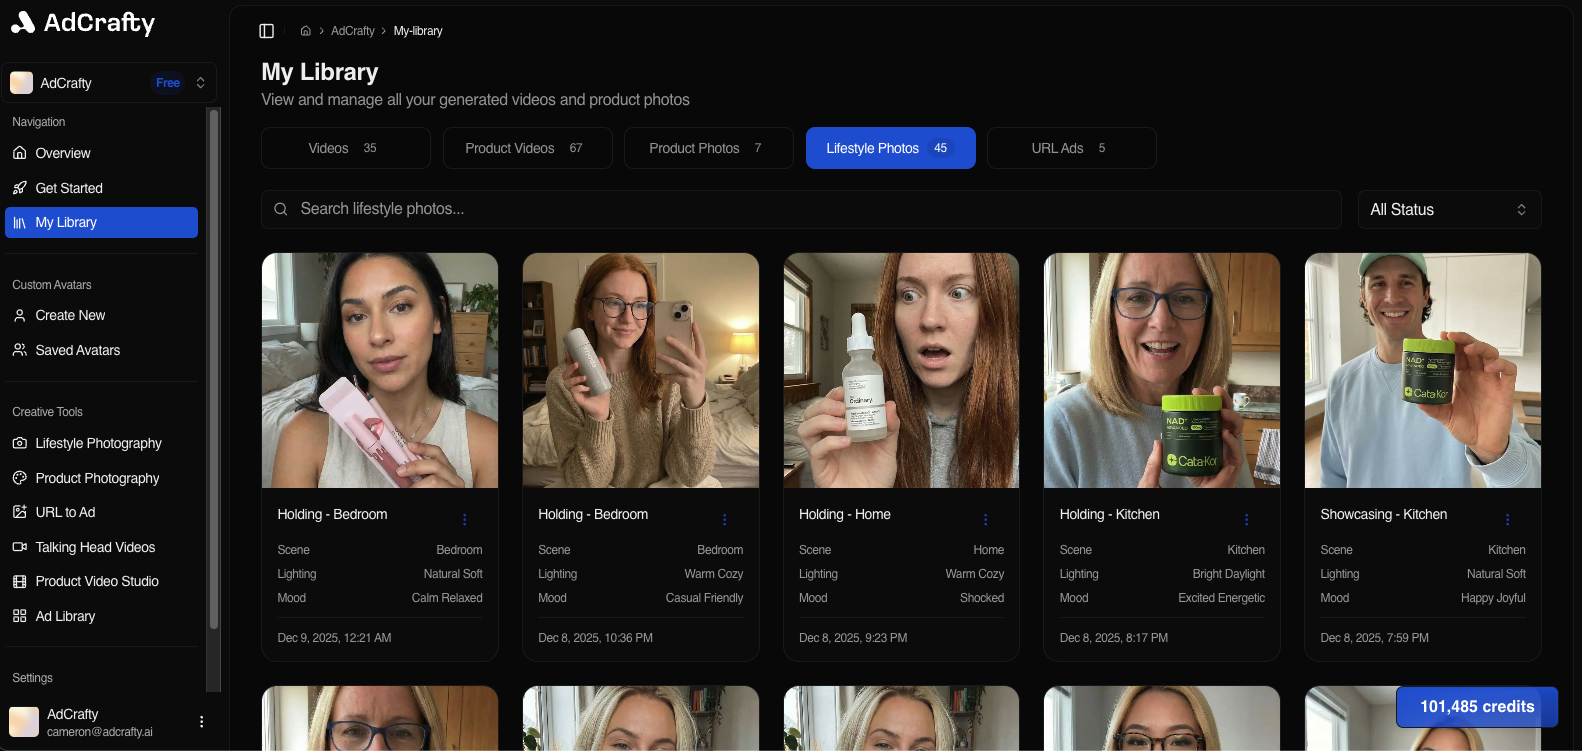
Task: Open Overview in the navigation
Action: click(101, 153)
